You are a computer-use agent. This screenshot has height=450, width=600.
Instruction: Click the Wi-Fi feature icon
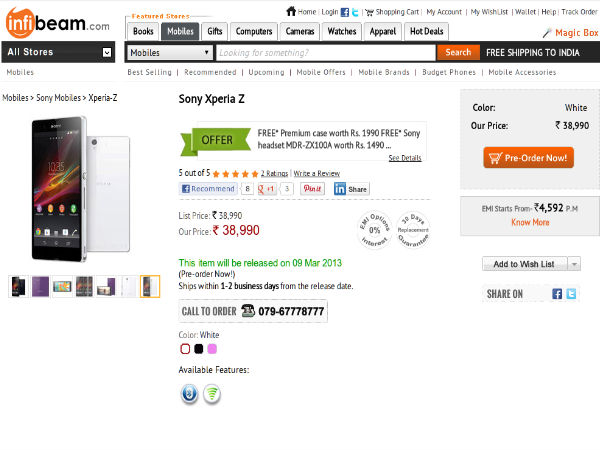tap(211, 394)
